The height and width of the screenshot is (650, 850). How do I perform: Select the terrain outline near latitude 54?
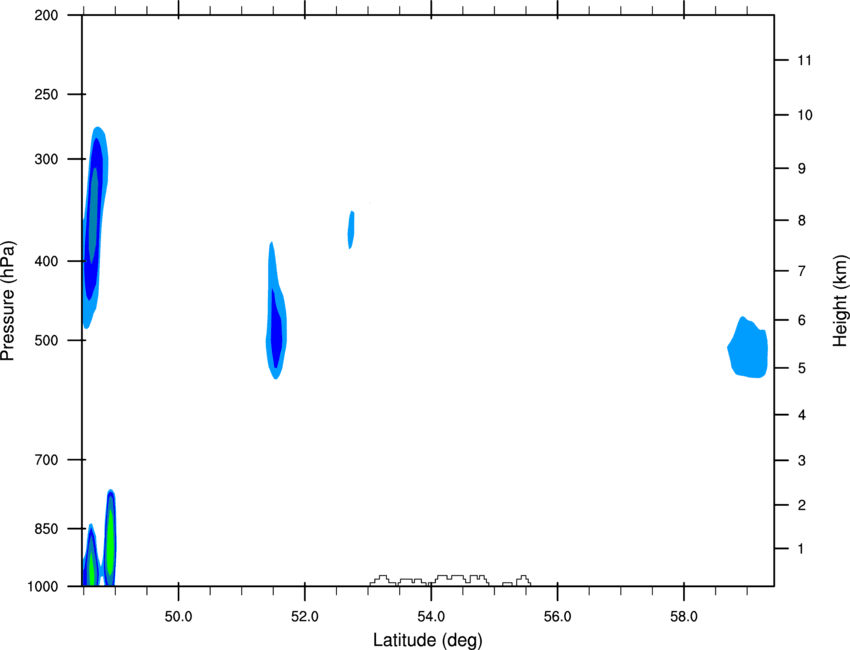tap(450, 581)
